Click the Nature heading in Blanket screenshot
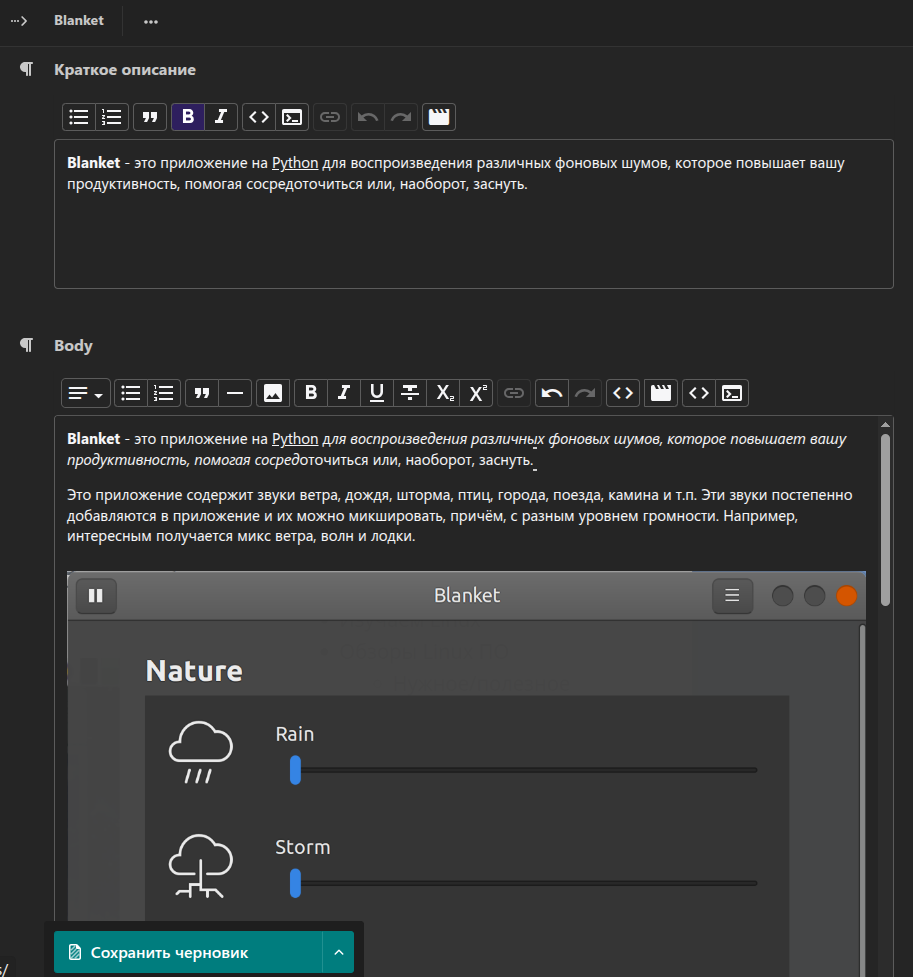Screen dimensions: 913x977 click(x=194, y=671)
